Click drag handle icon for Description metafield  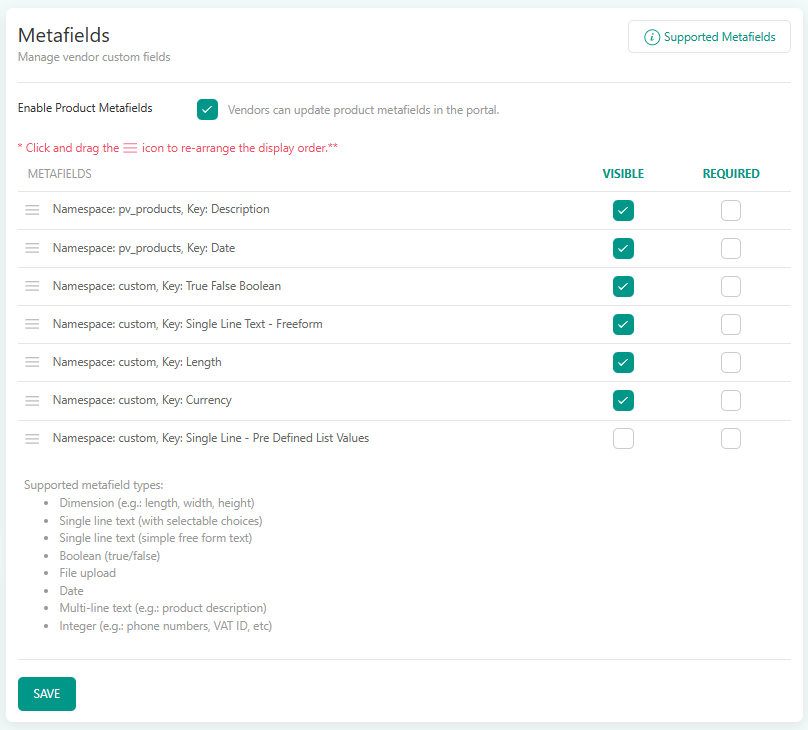click(32, 210)
